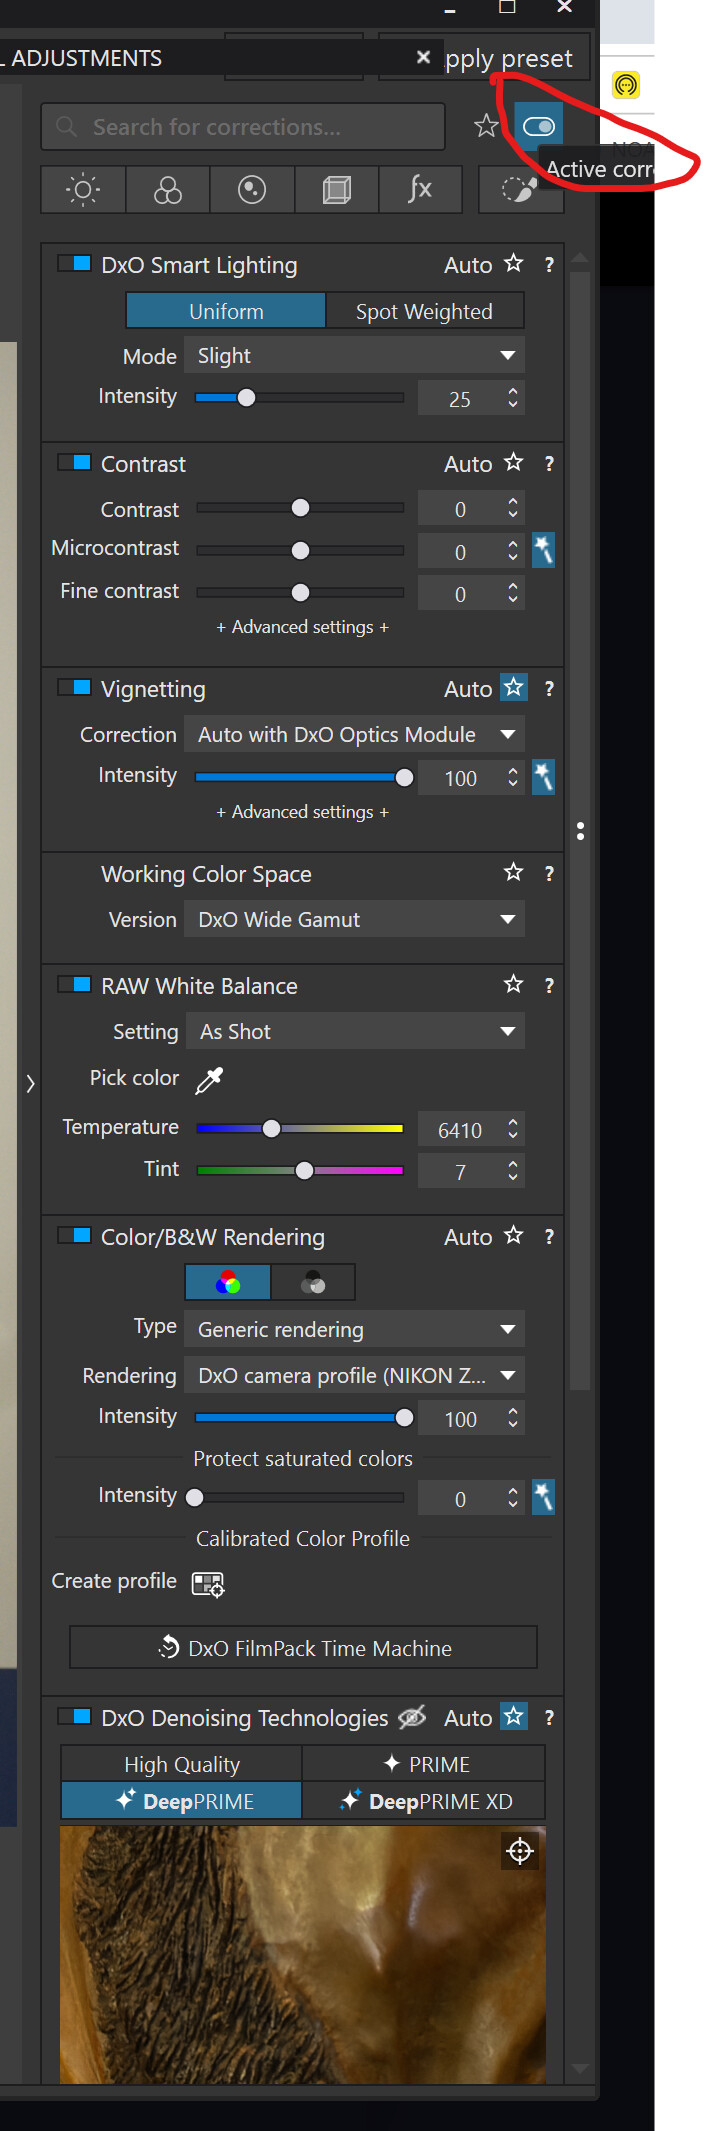Click denoising preview target crosshair icon
Viewport: 706px width, 2131px height.
[520, 1851]
